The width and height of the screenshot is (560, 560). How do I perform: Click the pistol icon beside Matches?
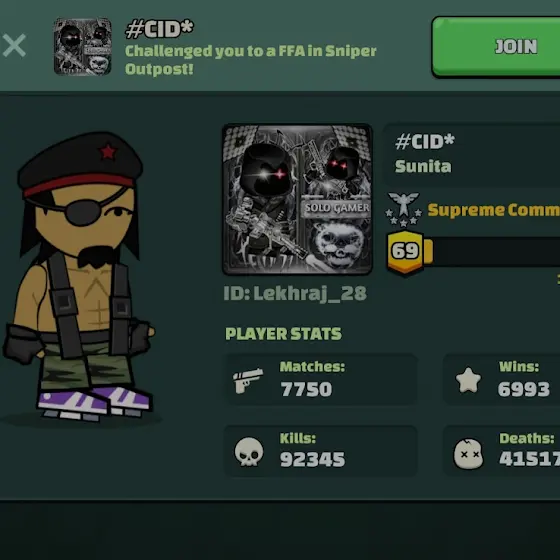(x=248, y=381)
